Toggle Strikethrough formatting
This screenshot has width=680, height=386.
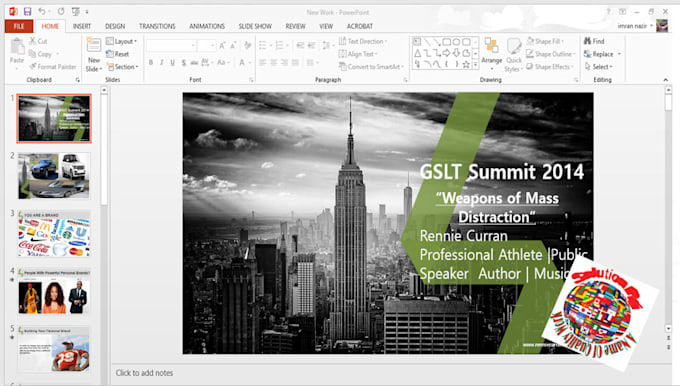pos(194,63)
